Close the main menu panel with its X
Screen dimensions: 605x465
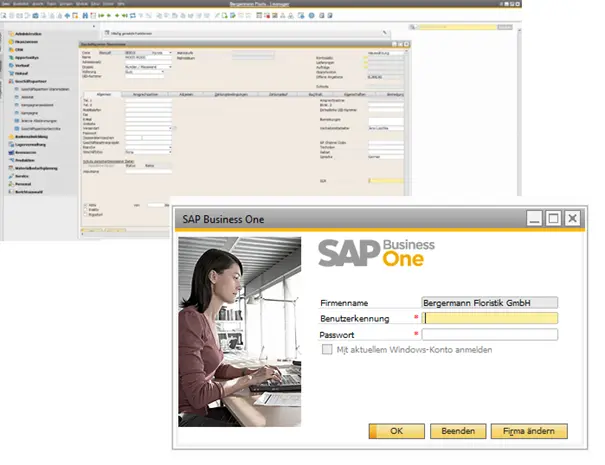(x=94, y=27)
